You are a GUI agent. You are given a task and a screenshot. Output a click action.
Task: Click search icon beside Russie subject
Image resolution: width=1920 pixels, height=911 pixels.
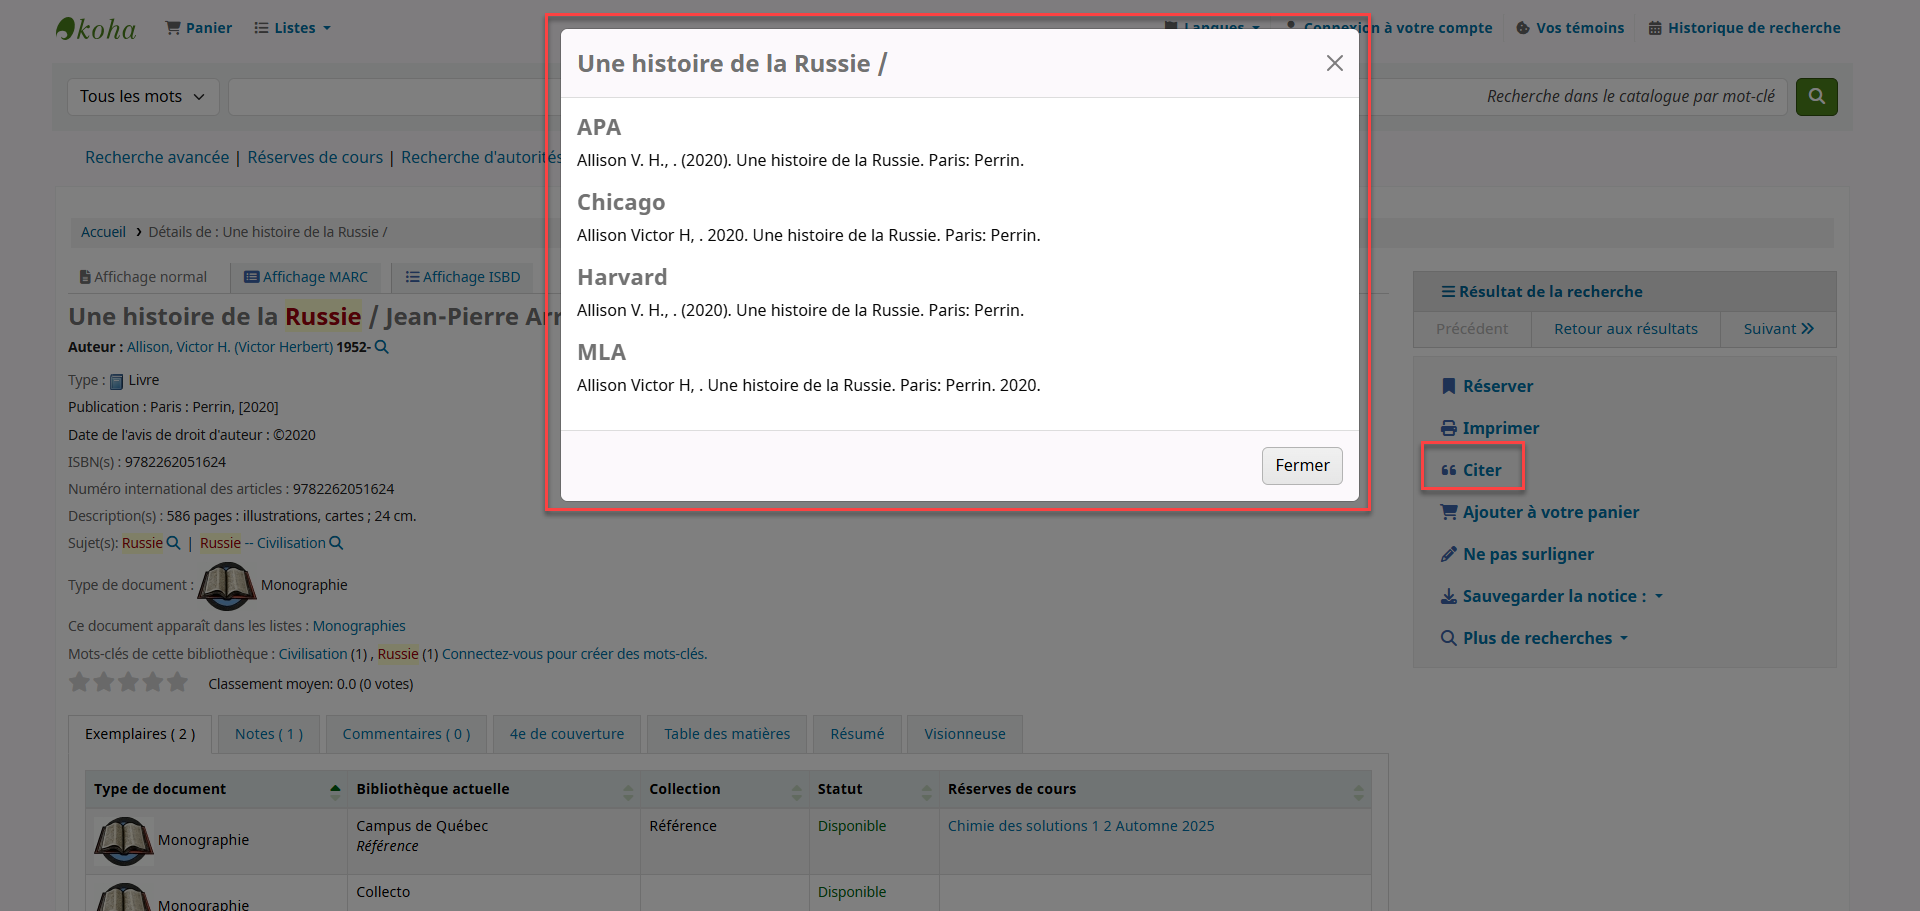(x=174, y=543)
